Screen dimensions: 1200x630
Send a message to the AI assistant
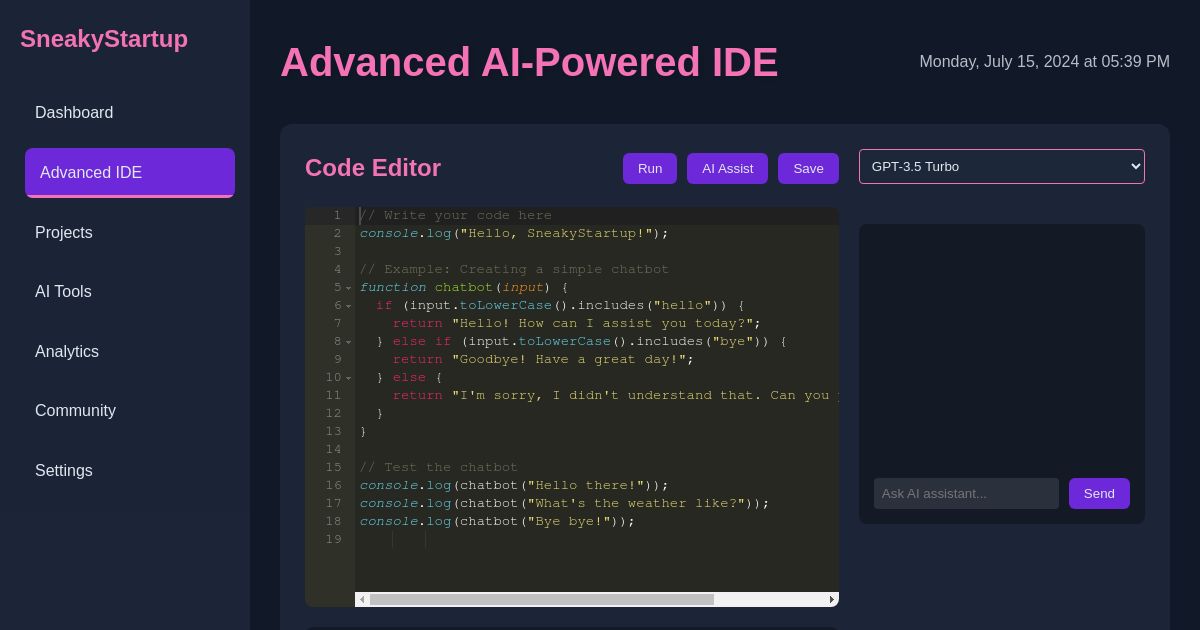tap(1099, 493)
